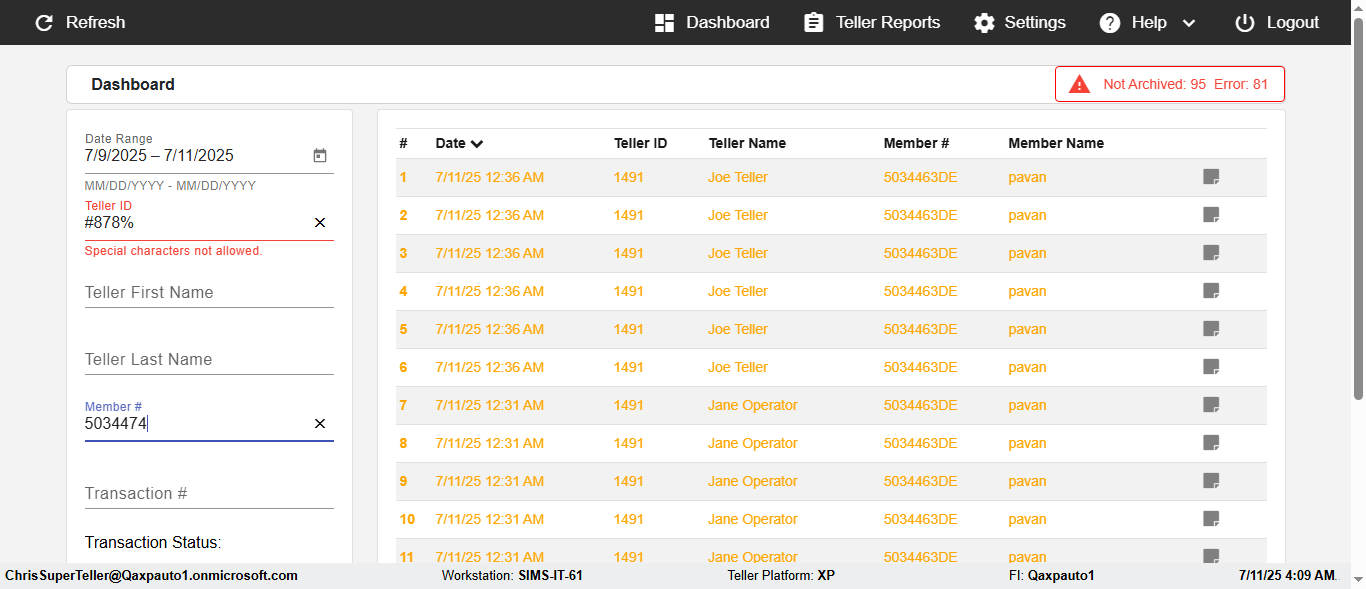Click the page vertical scrollbar
This screenshot has width=1366, height=589.
coord(1358,250)
